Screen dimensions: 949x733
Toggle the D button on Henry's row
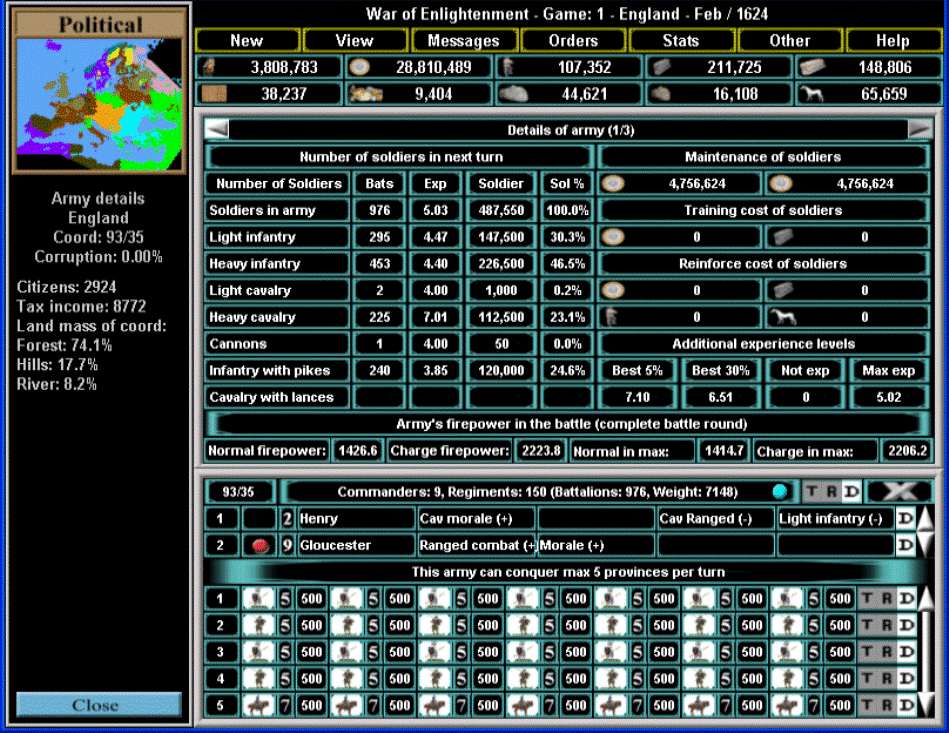(x=904, y=519)
